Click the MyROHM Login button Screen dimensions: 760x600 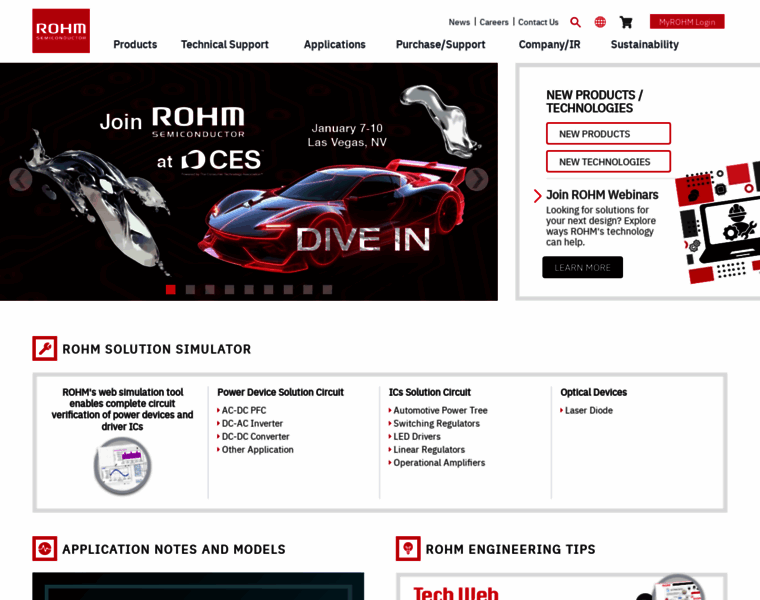coord(687,22)
